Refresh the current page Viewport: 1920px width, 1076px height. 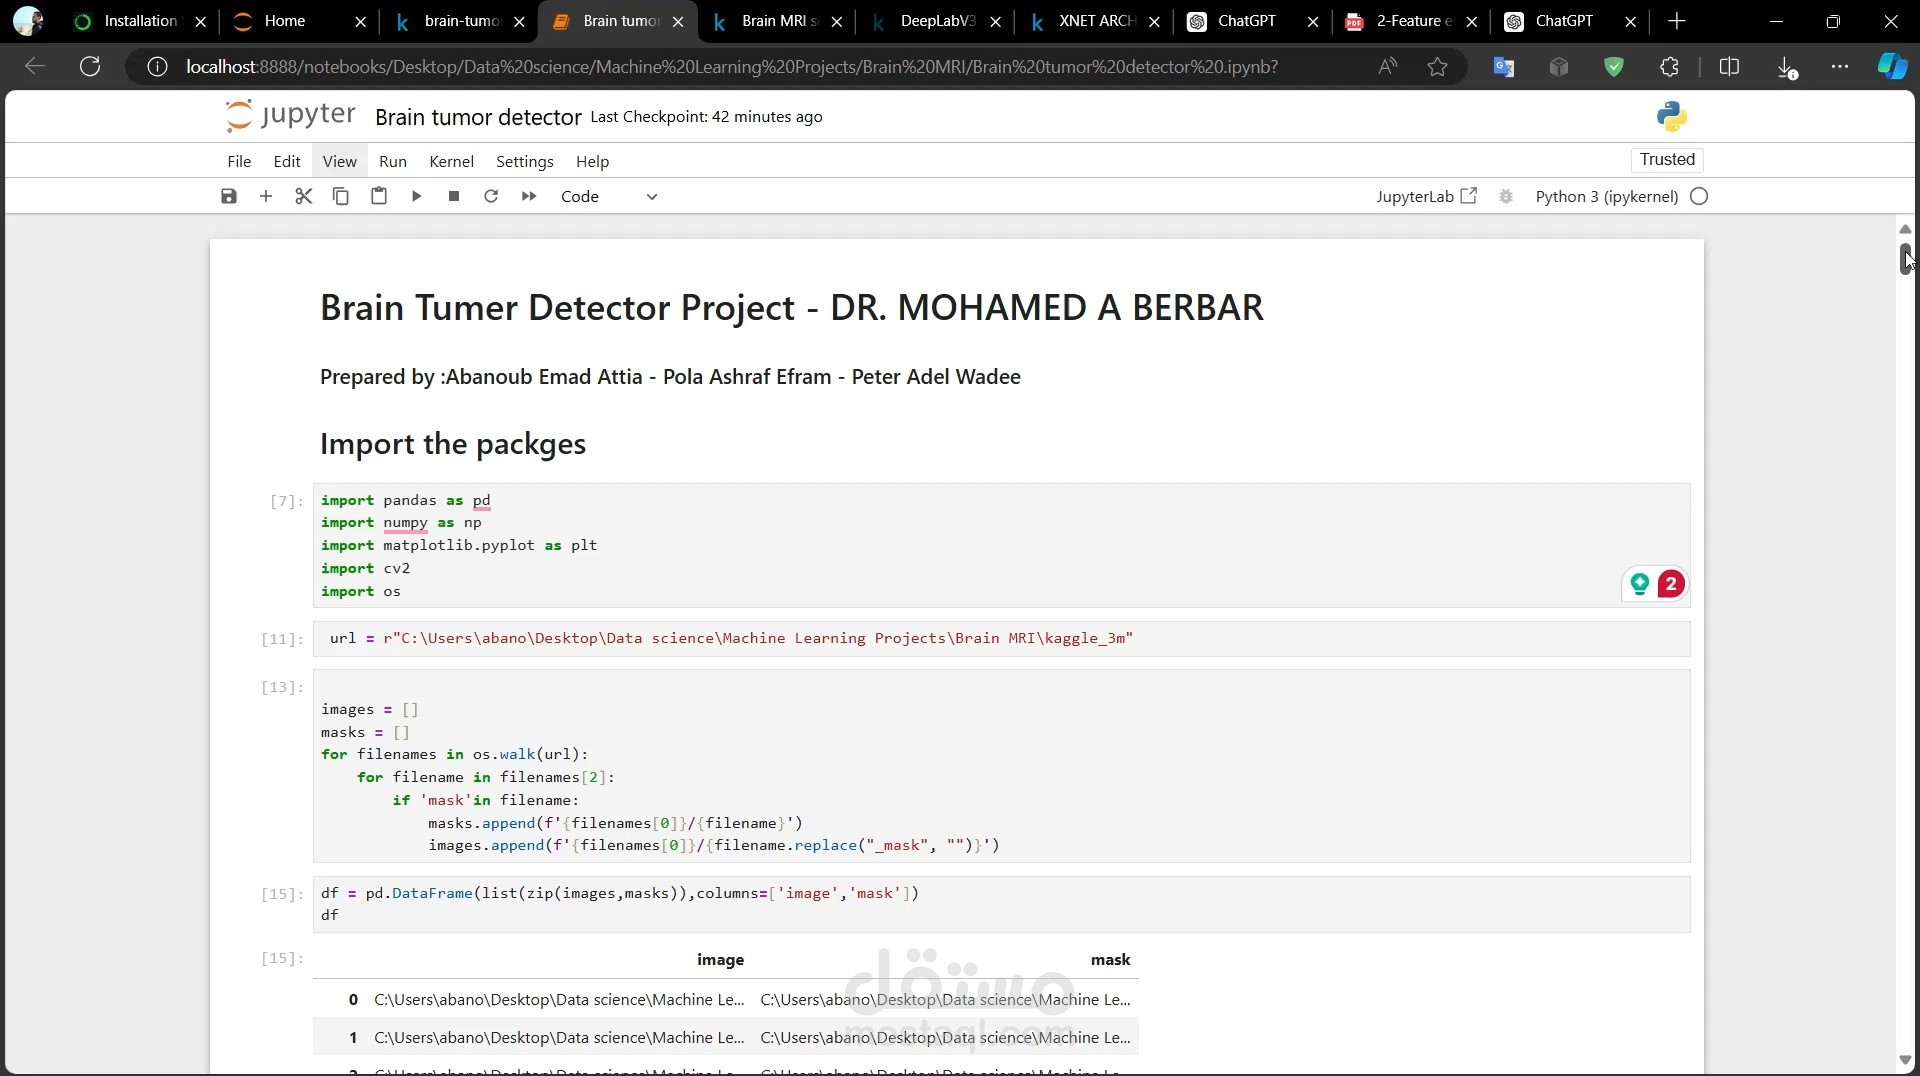tap(90, 66)
